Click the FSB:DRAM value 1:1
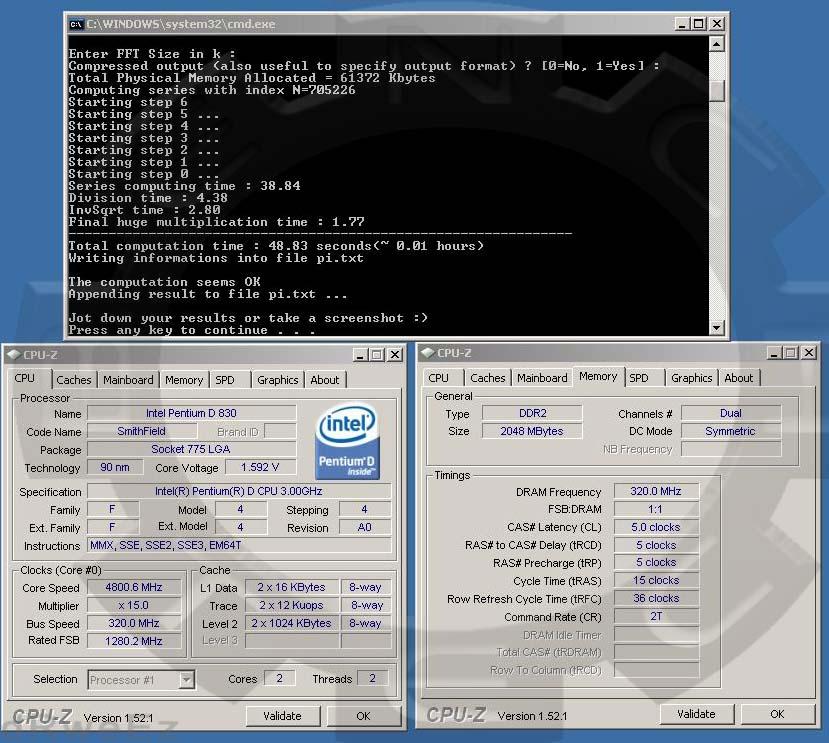Viewport: 829px width, 743px height. [656, 509]
